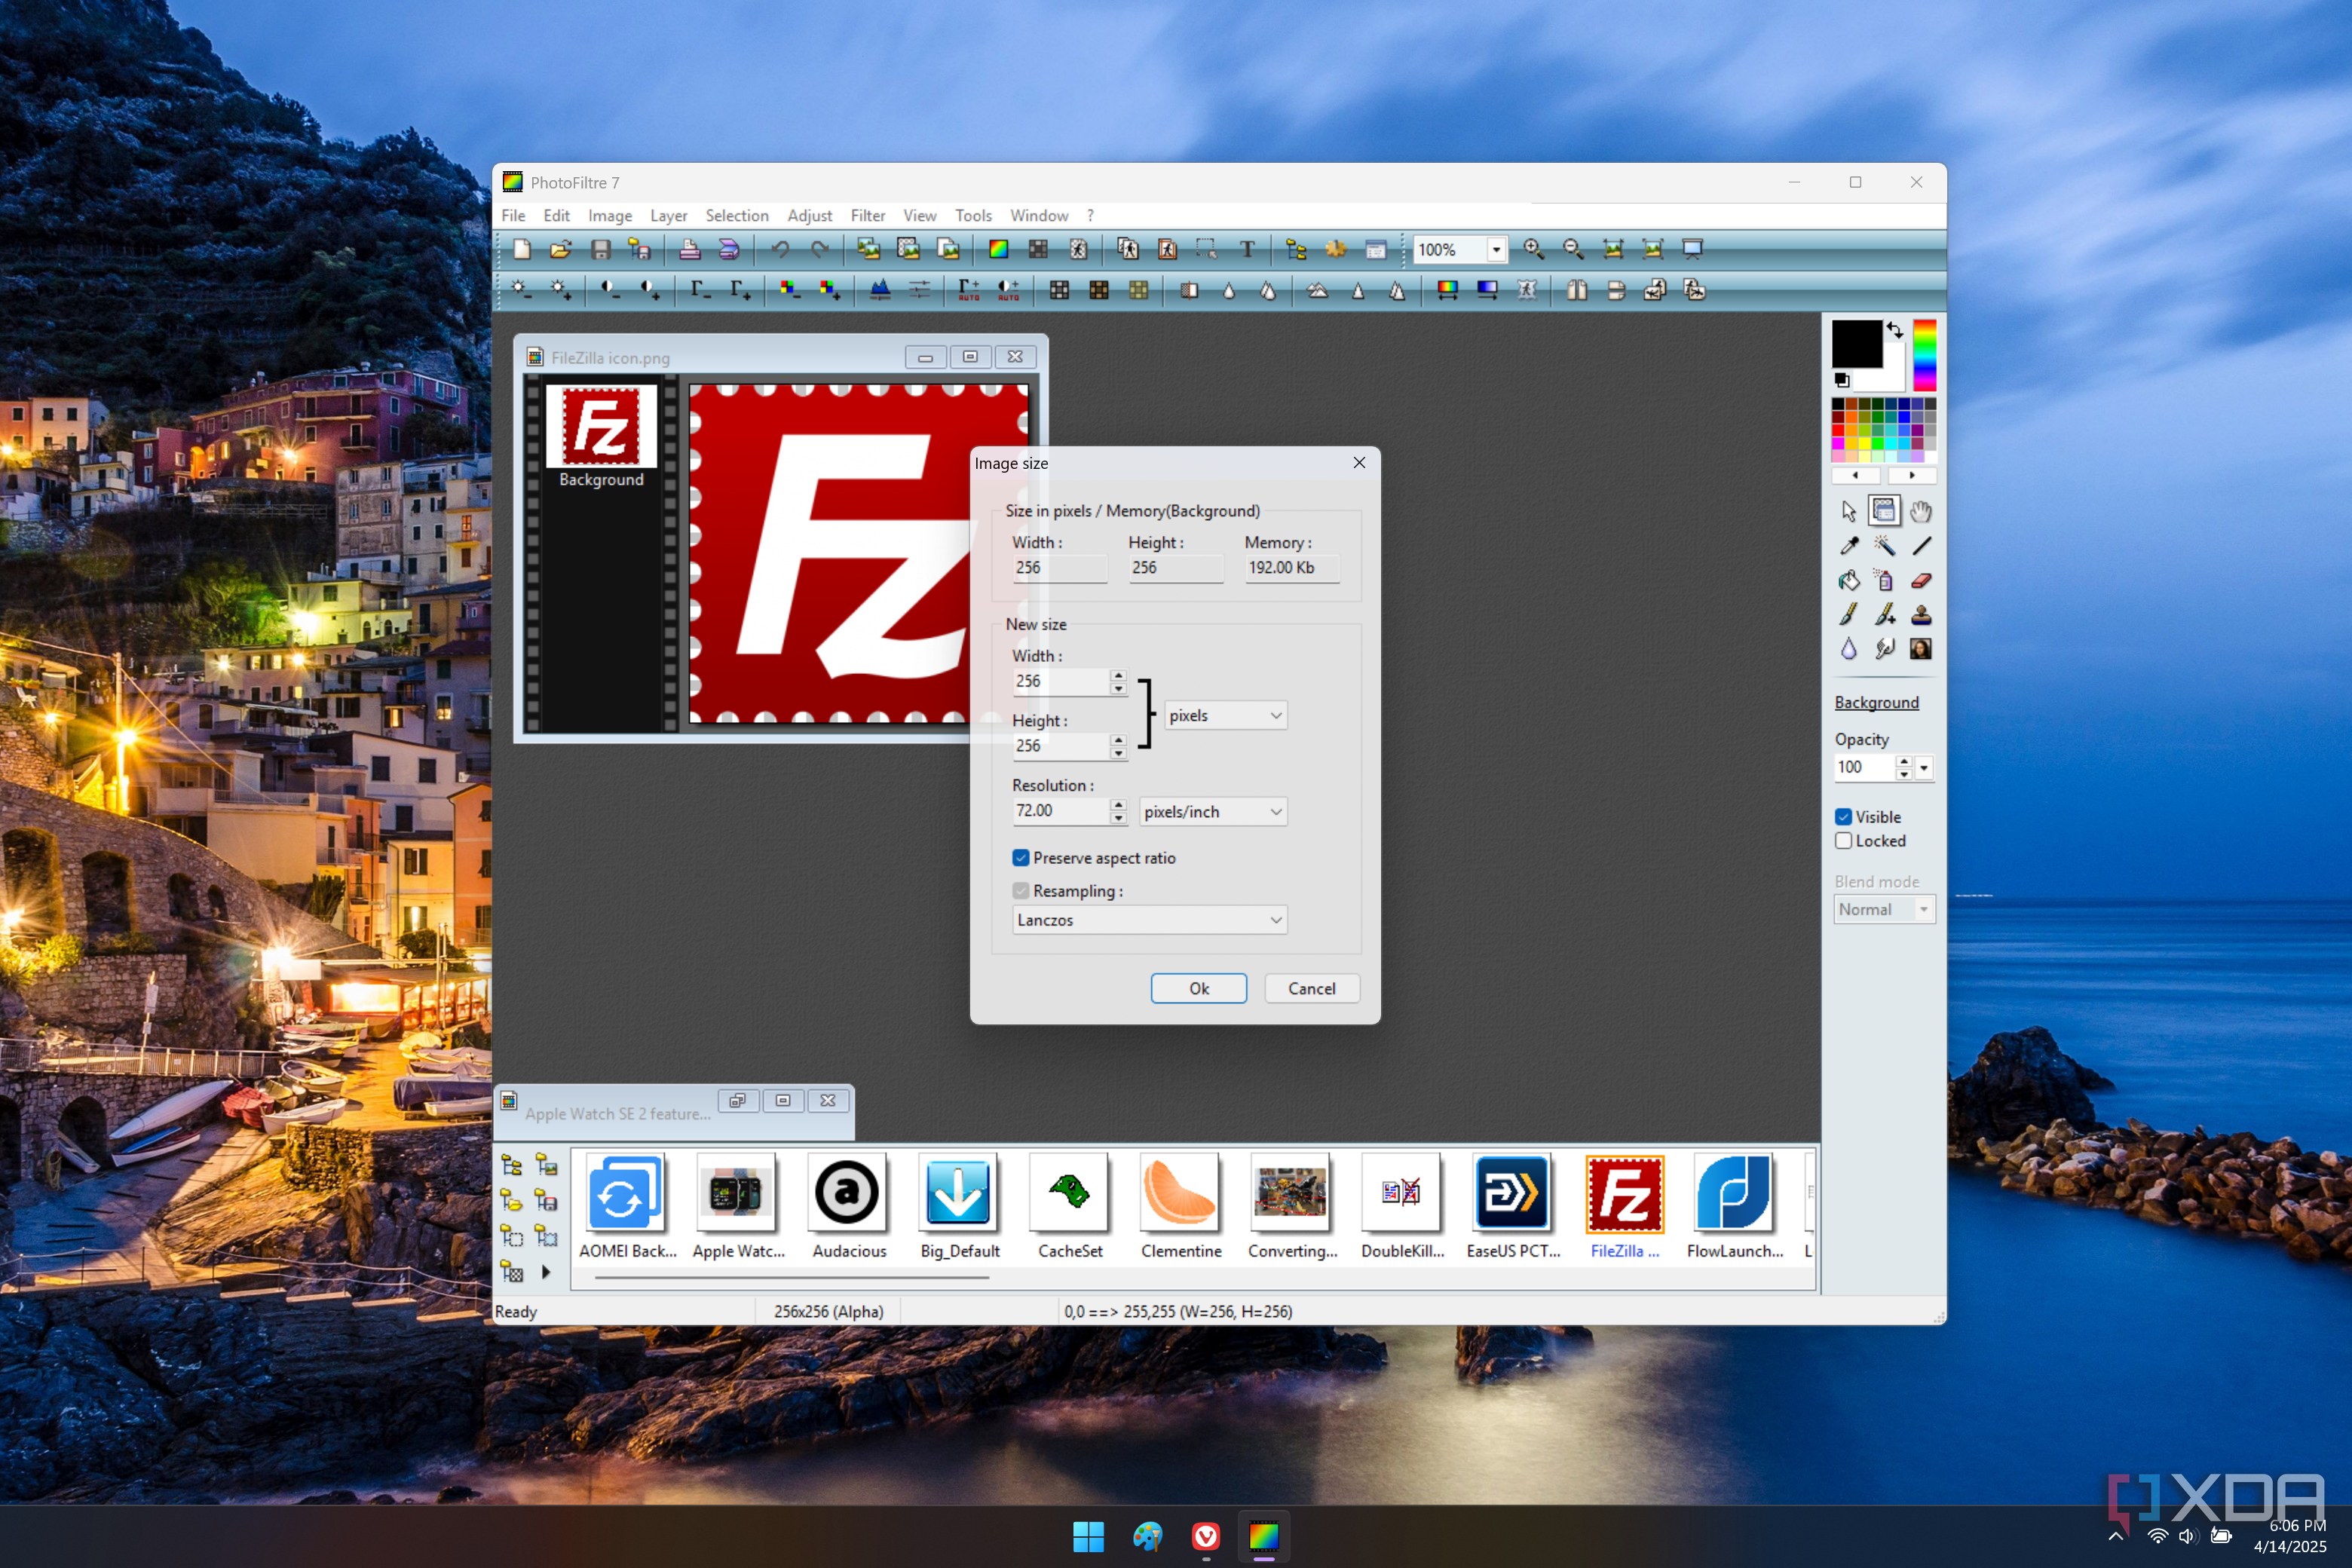2352x1568 pixels.
Task: Click the Undo arrow icon
Action: point(780,249)
